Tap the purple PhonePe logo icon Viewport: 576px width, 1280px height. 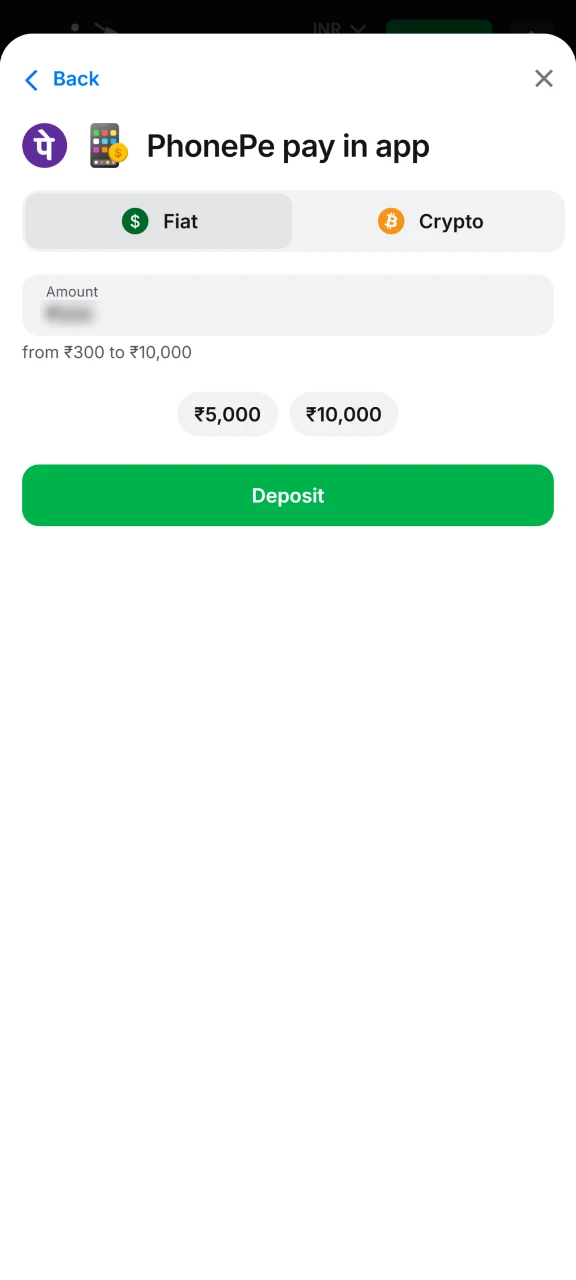tap(44, 145)
